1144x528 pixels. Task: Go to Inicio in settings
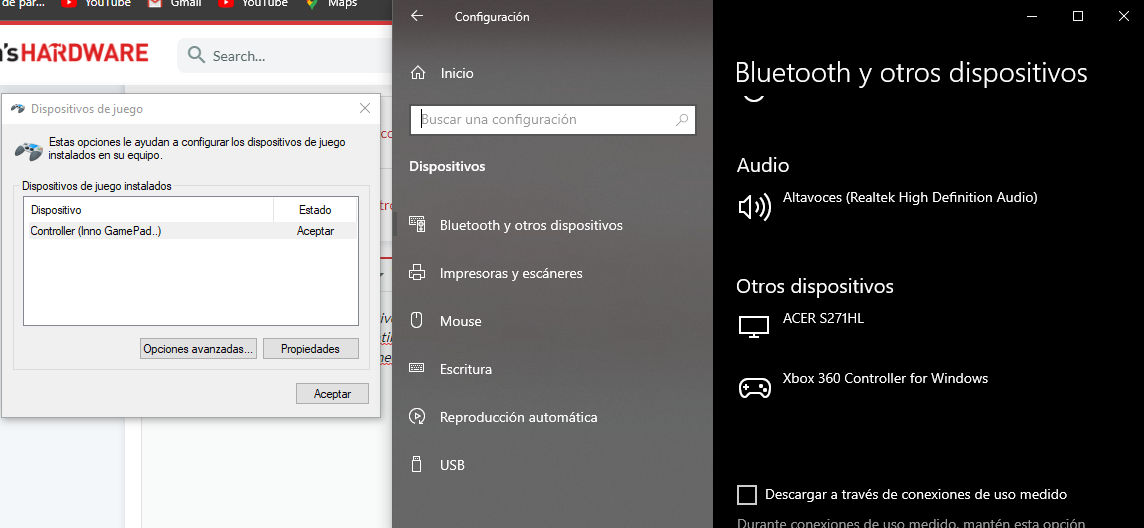click(457, 73)
